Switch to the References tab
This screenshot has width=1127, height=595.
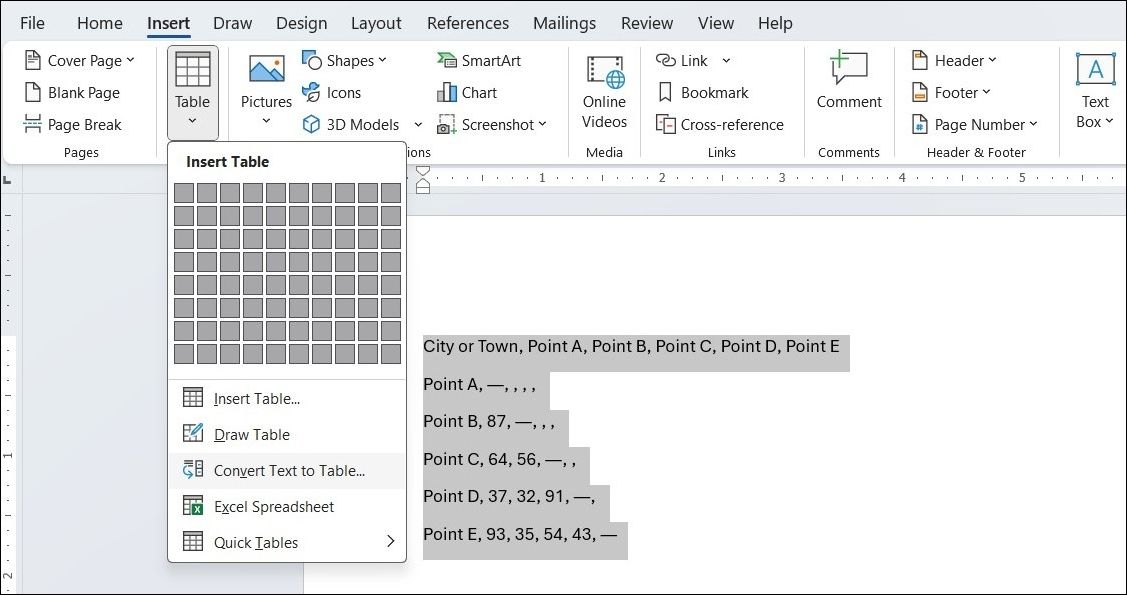point(468,23)
